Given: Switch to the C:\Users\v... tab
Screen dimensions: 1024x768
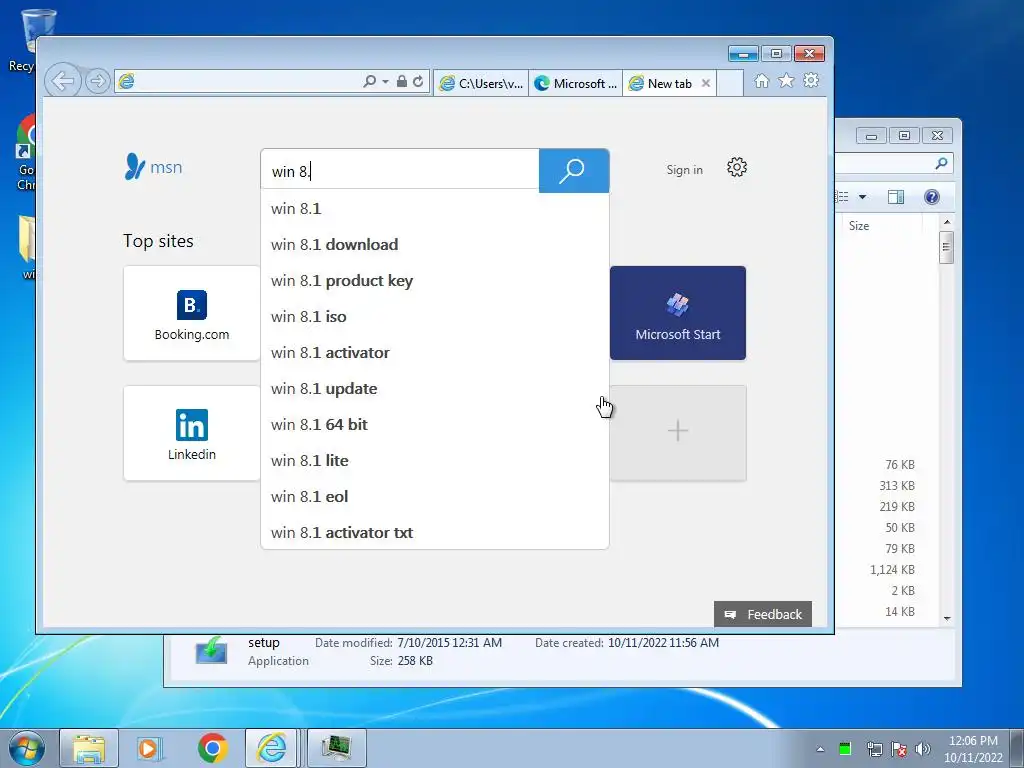Looking at the screenshot, I should (x=481, y=84).
